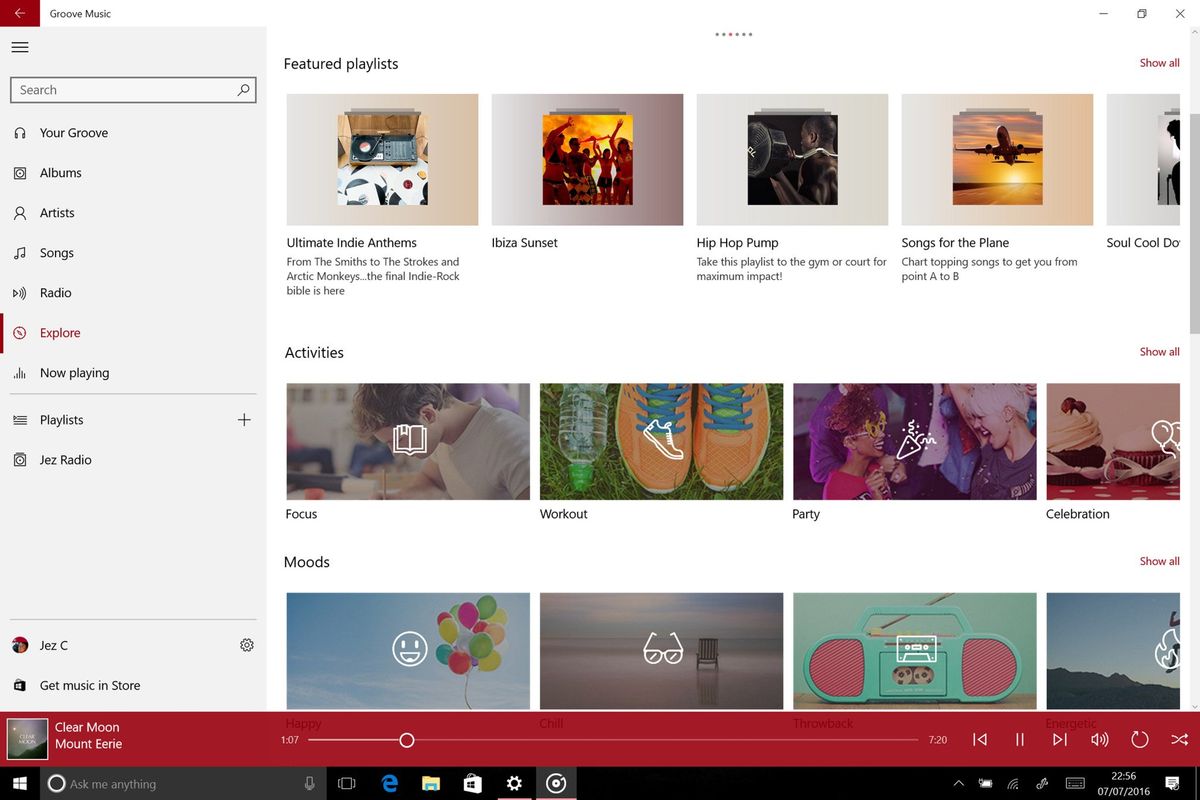Image resolution: width=1200 pixels, height=800 pixels.
Task: Open the Ibiza Sunset playlist thumbnail
Action: (587, 159)
